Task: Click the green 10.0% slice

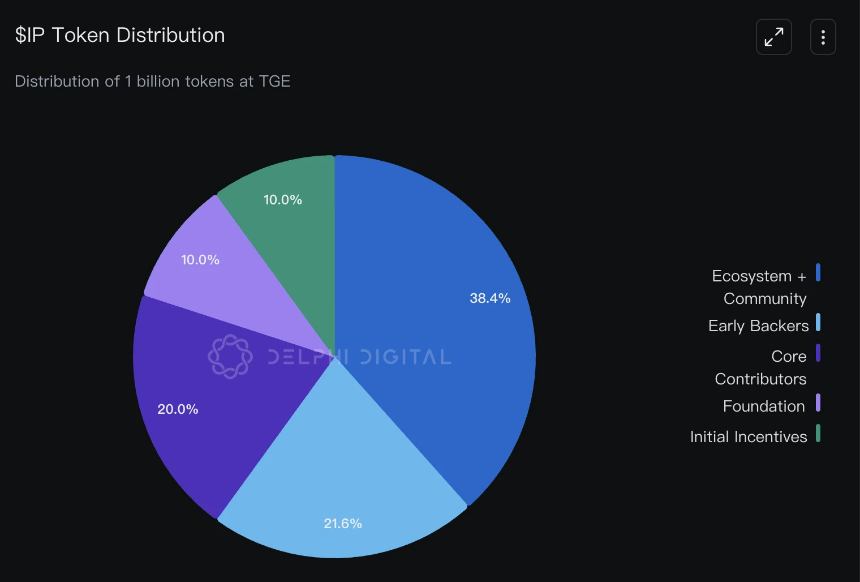Action: [x=285, y=205]
